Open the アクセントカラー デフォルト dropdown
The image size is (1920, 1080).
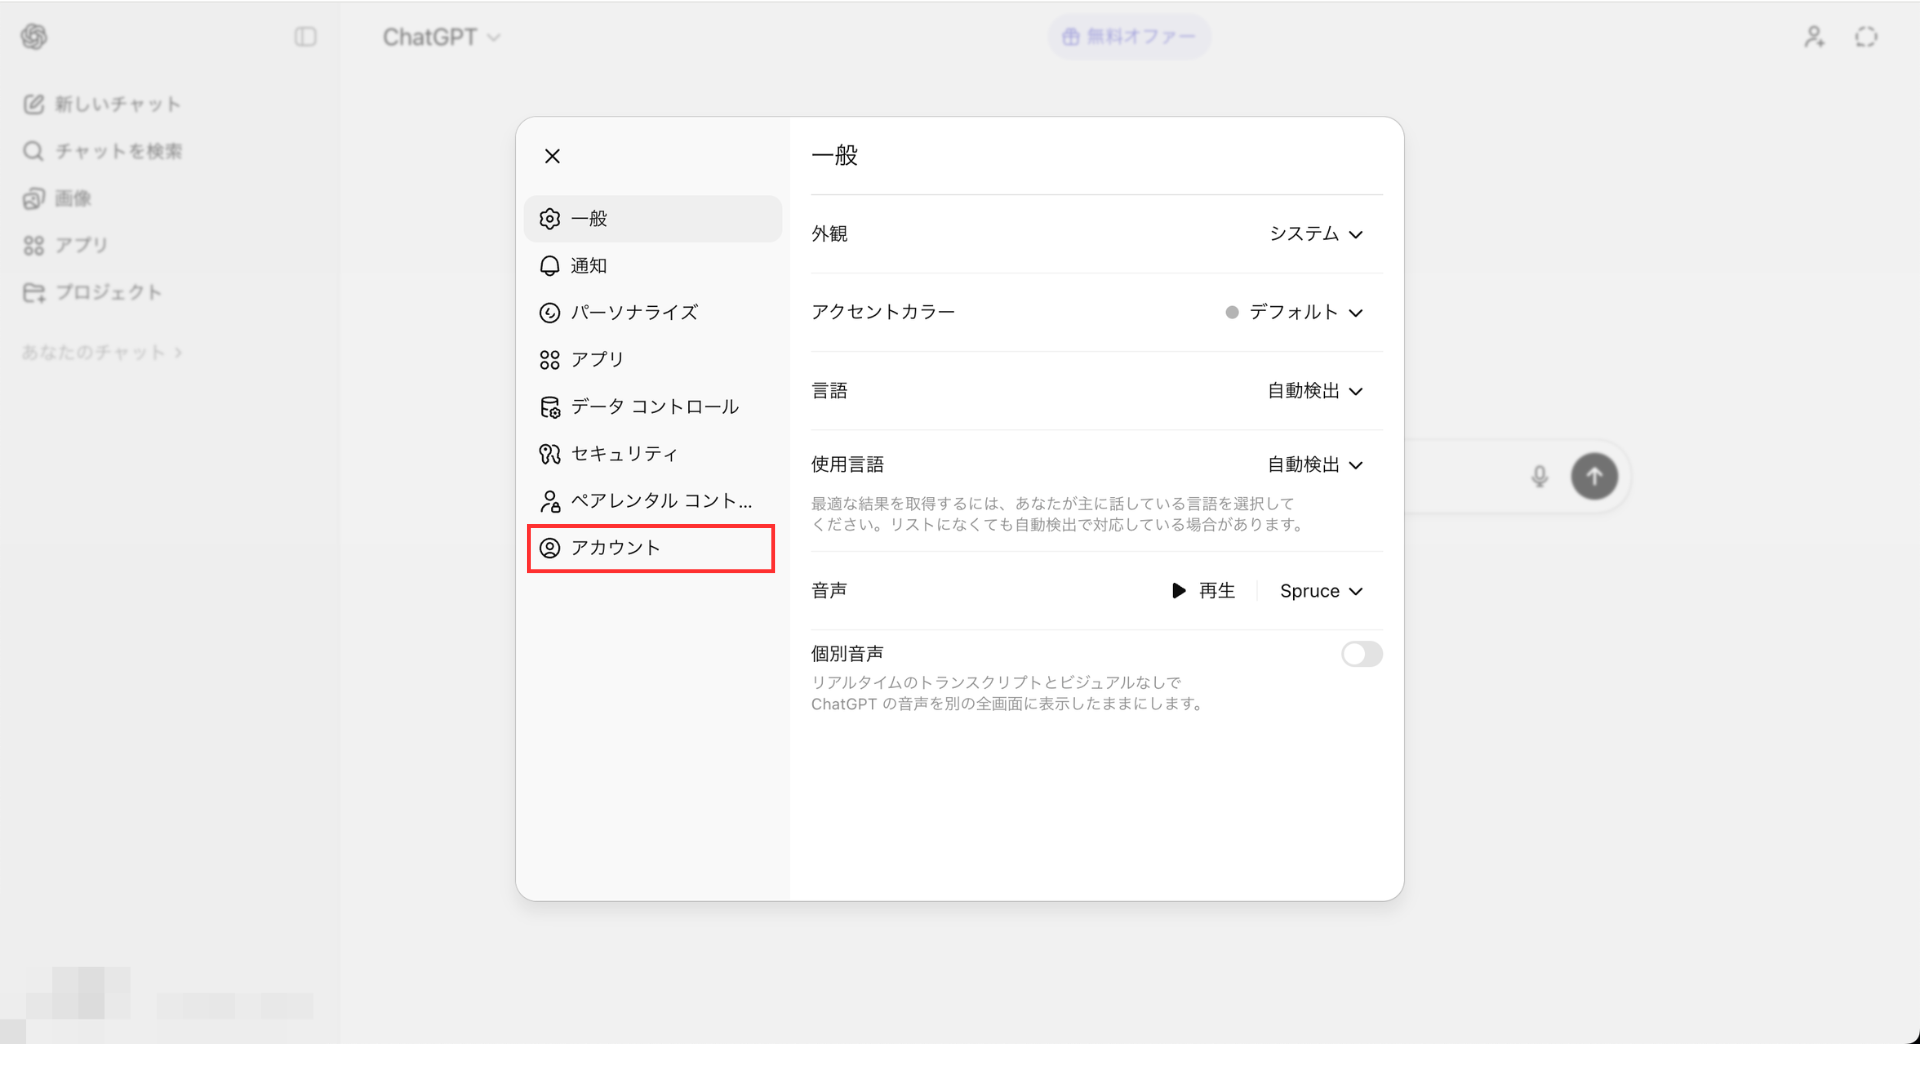tap(1296, 312)
